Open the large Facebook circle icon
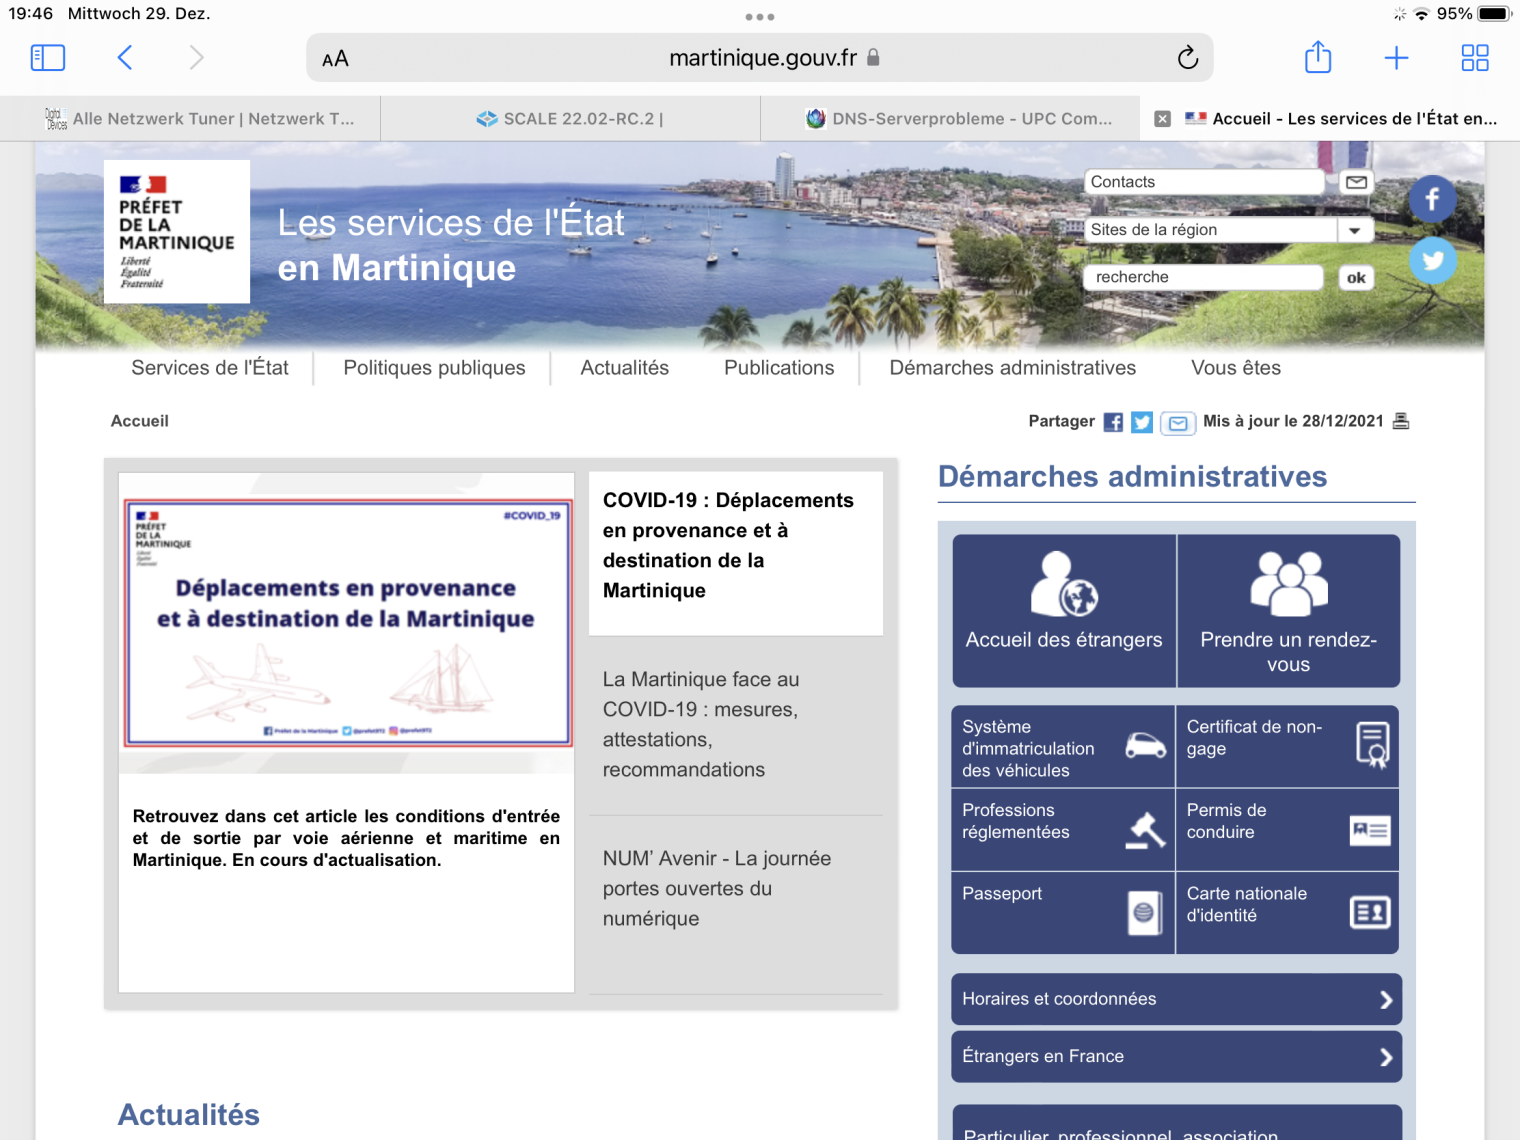Viewport: 1520px width, 1140px height. [x=1432, y=199]
